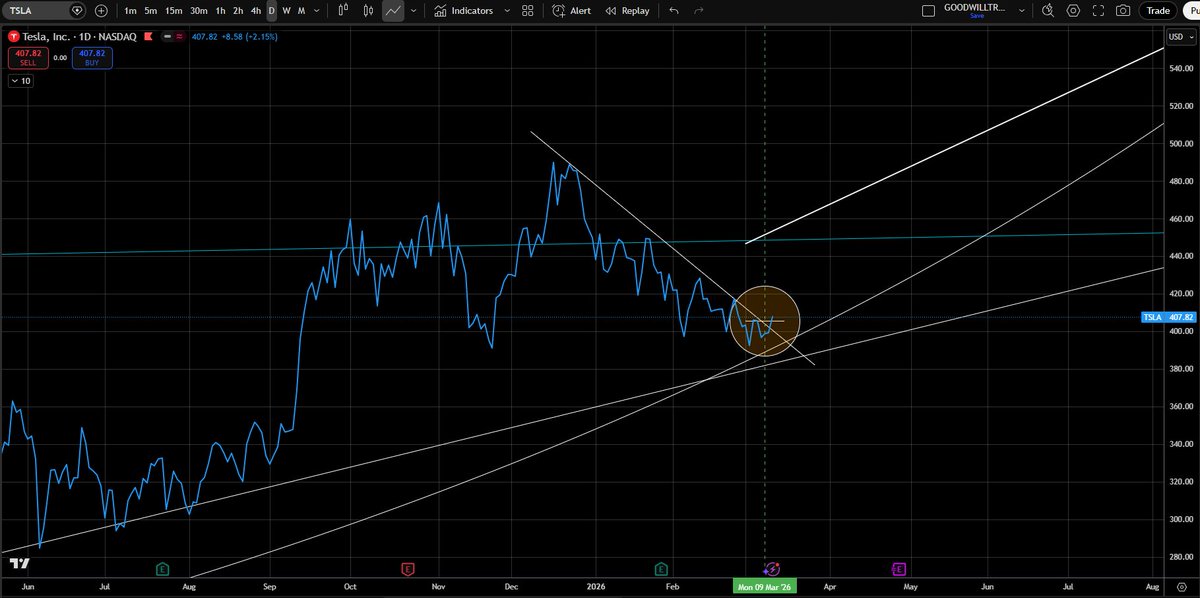Screen dimensions: 1200x598
Task: Expand the layout name dropdown chevron
Action: (1021, 10)
